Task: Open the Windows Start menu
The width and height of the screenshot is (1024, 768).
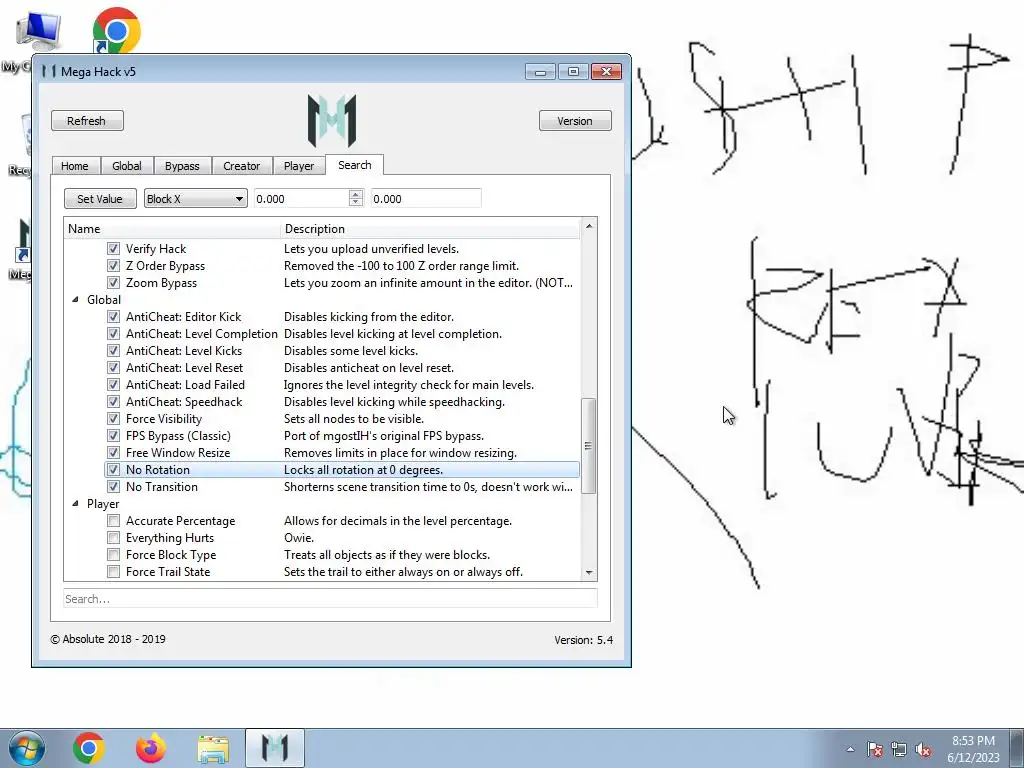Action: [27, 748]
